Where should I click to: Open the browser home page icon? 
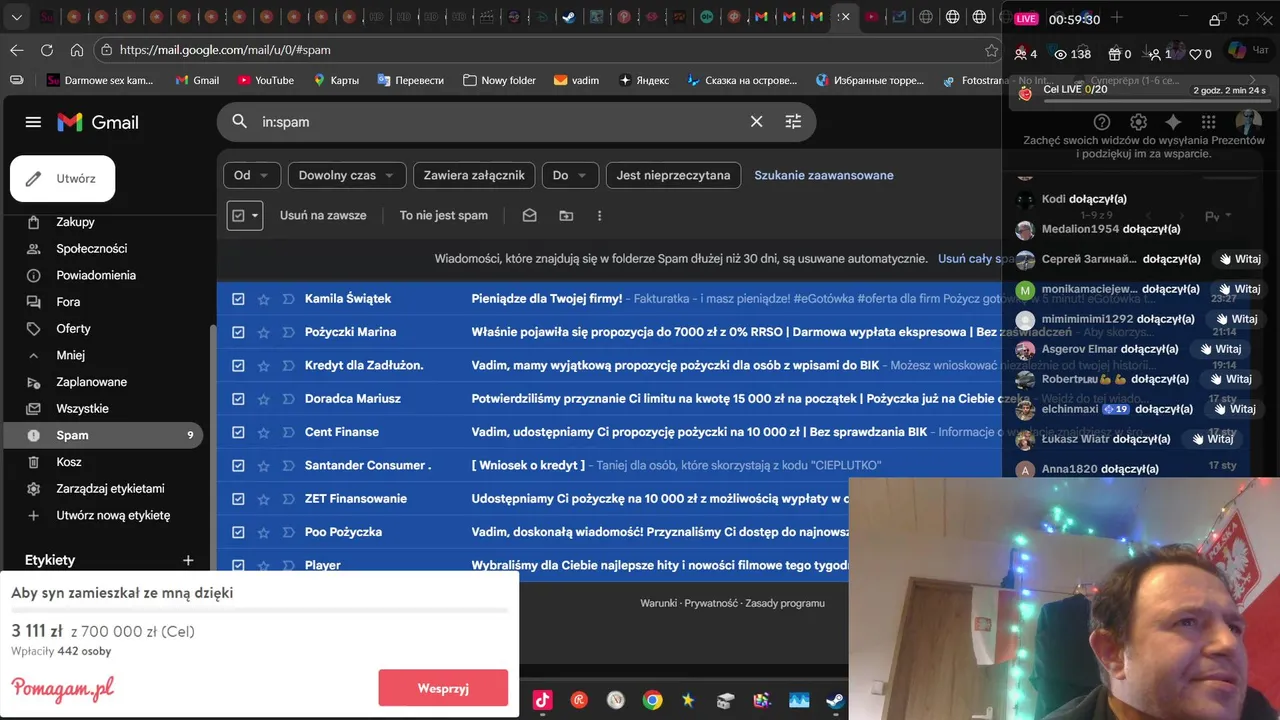pyautogui.click(x=77, y=50)
